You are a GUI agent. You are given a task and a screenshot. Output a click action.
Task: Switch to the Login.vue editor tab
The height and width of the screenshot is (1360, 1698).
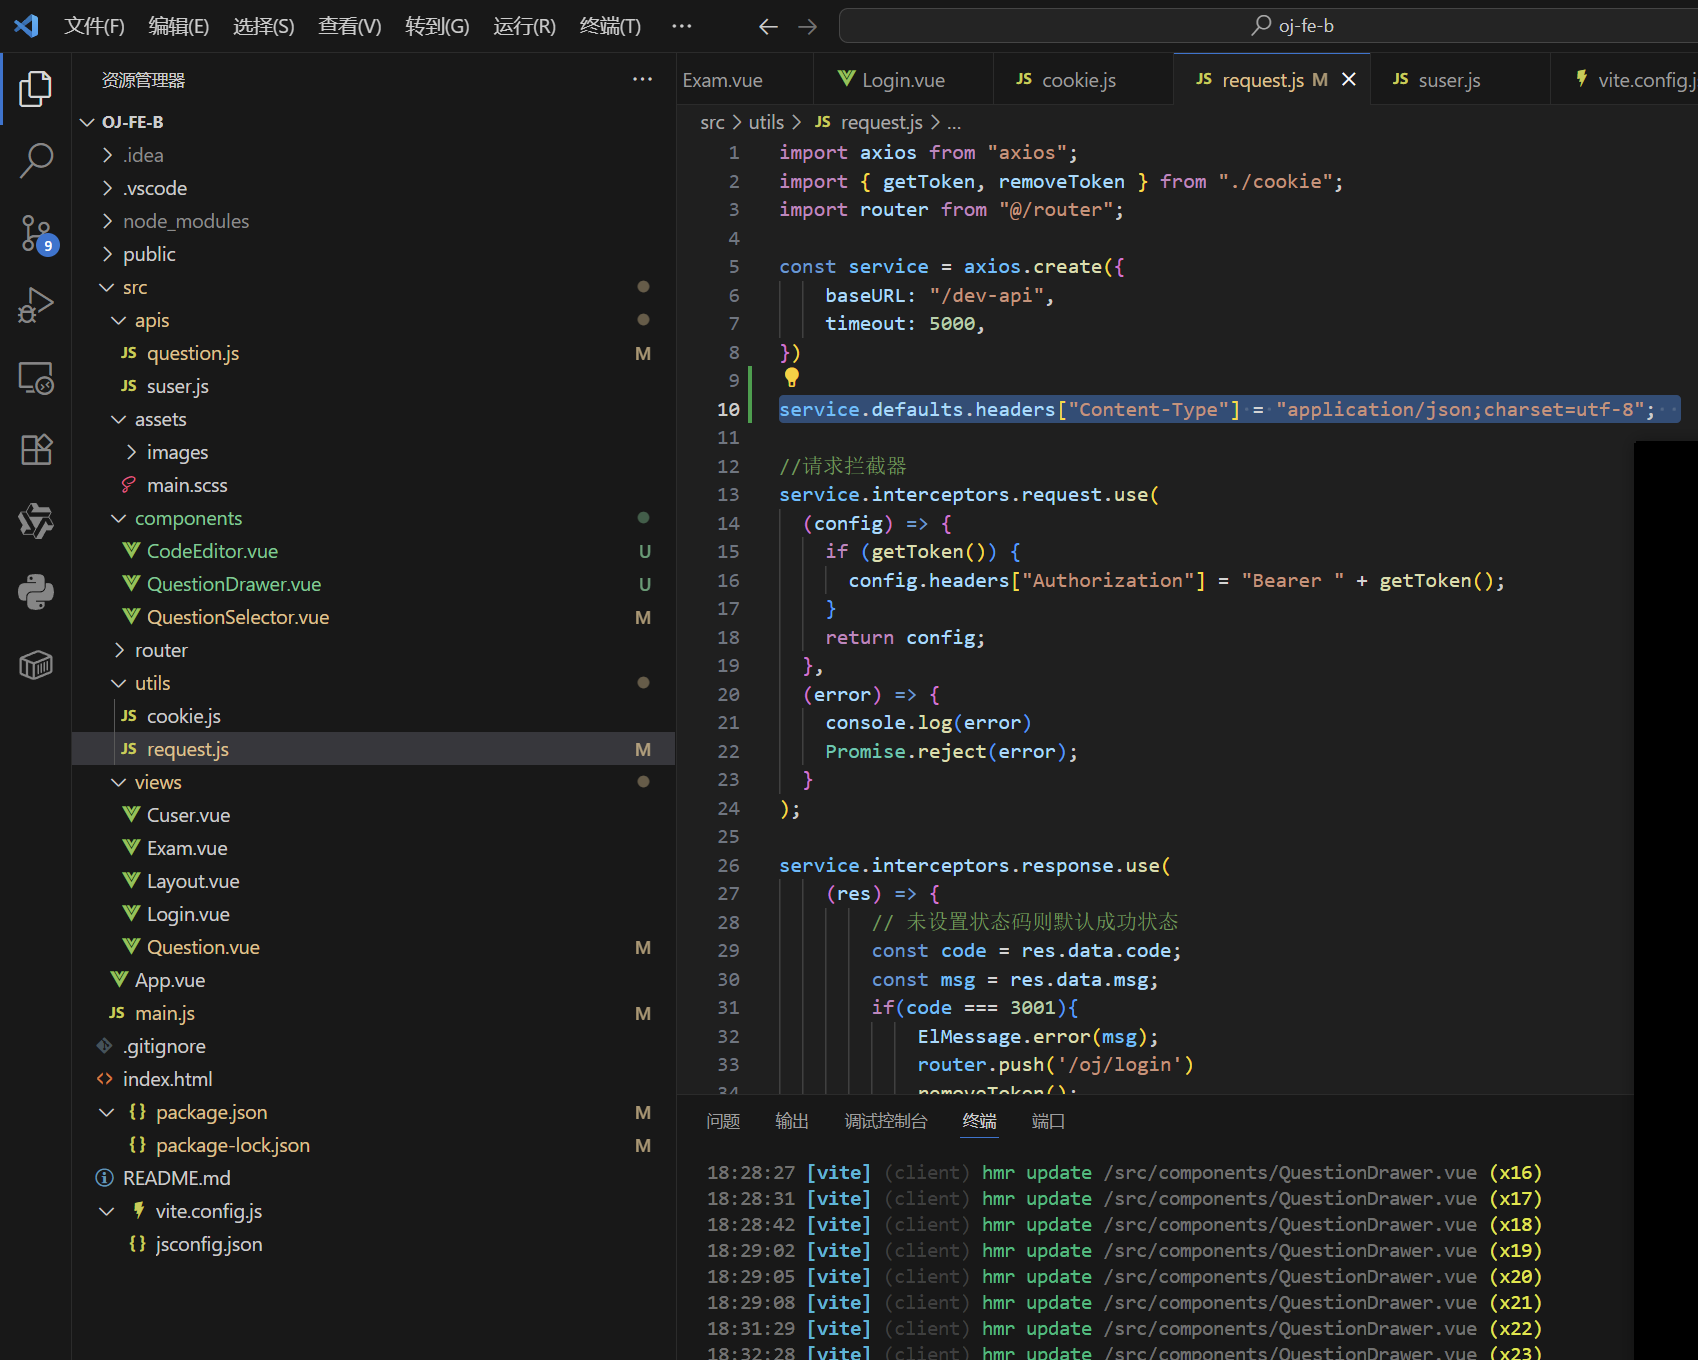(x=904, y=80)
